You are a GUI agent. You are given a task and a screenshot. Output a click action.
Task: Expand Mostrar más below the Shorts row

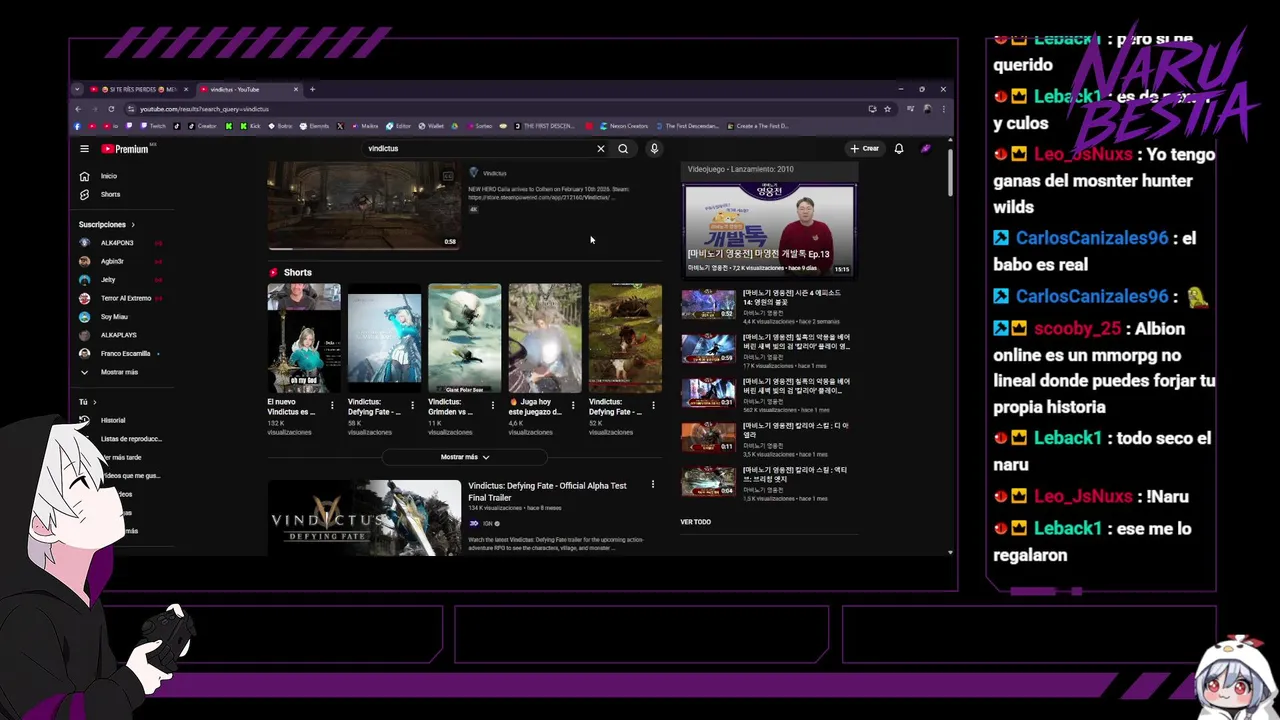[x=465, y=457]
